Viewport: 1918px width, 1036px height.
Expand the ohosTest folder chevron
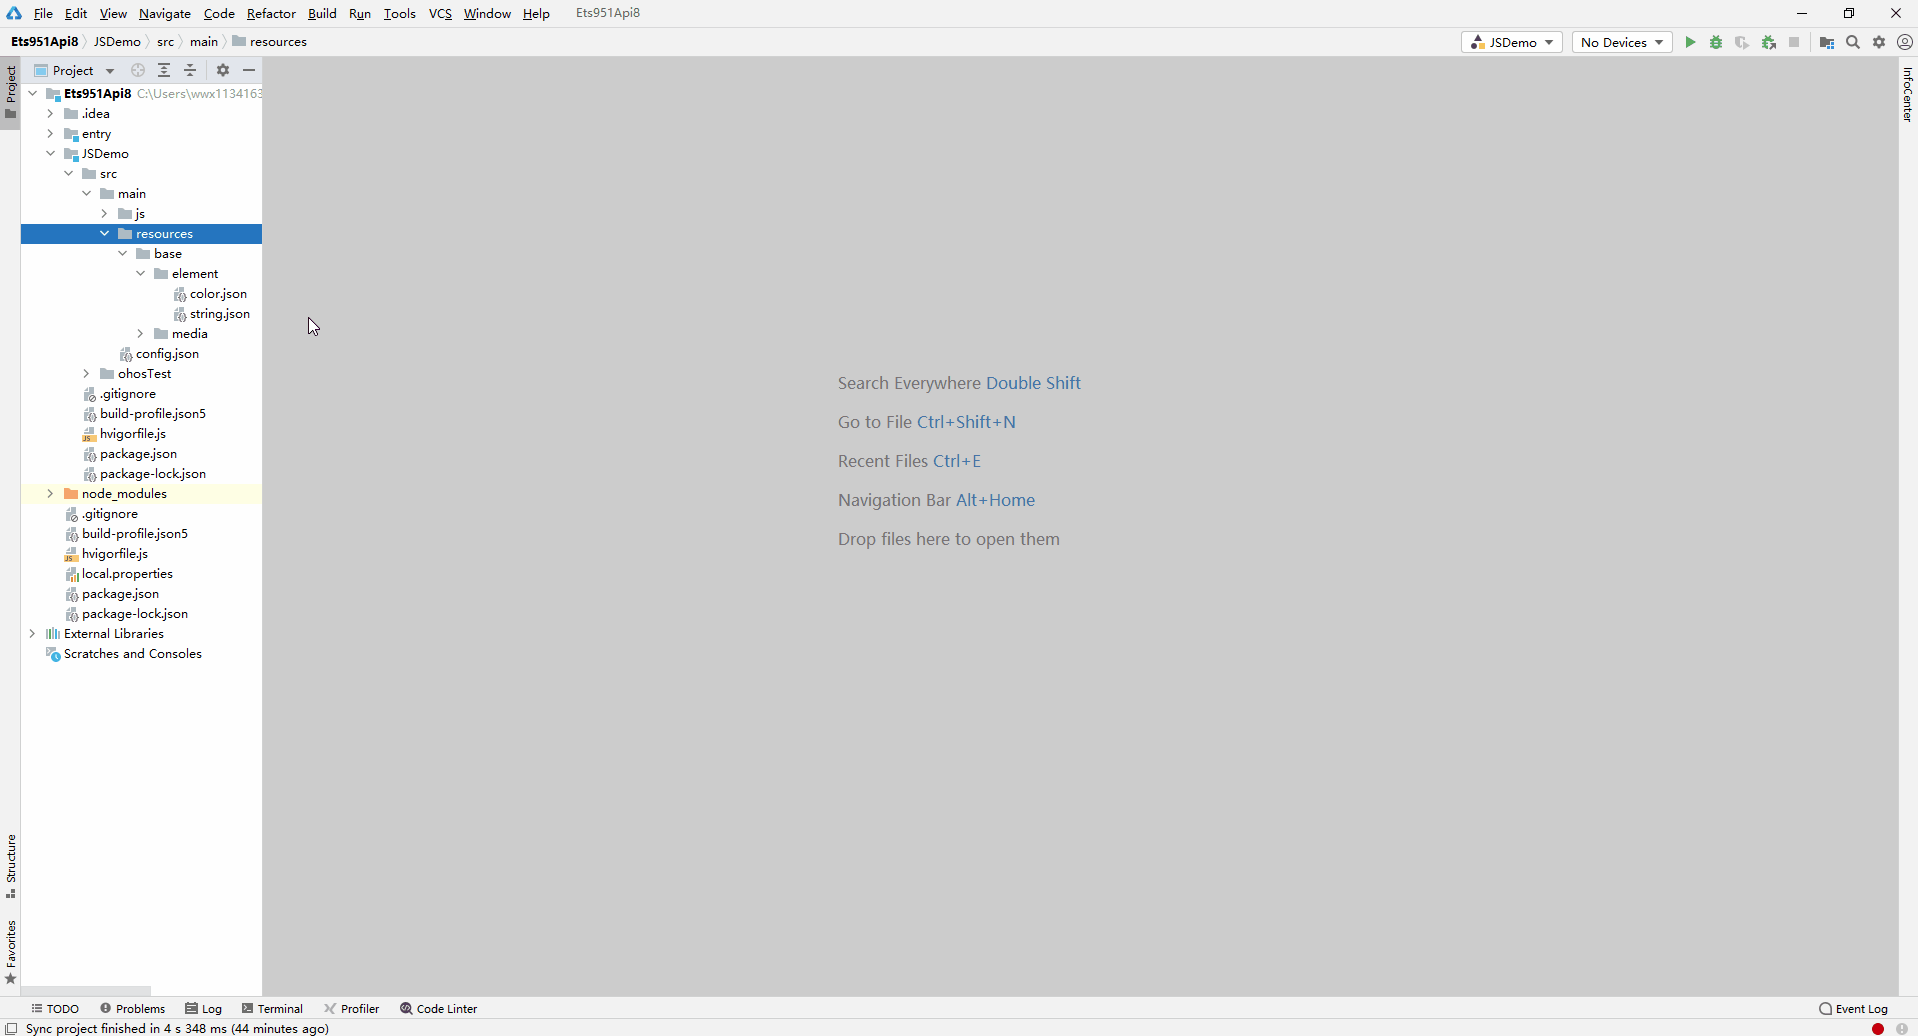pyautogui.click(x=87, y=373)
